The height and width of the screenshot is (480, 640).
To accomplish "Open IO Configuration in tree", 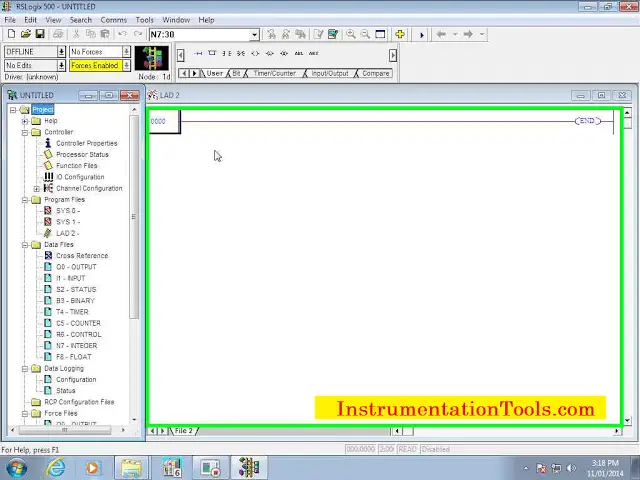I will 80,177.
